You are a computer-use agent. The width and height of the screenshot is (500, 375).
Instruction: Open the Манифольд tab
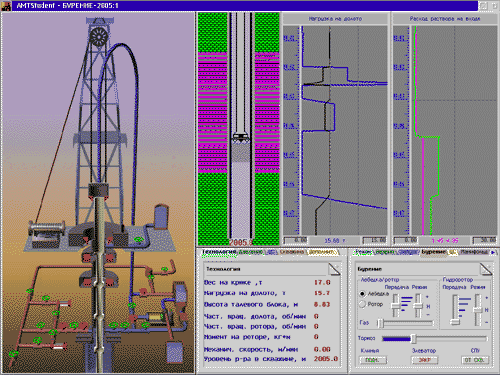click(474, 252)
